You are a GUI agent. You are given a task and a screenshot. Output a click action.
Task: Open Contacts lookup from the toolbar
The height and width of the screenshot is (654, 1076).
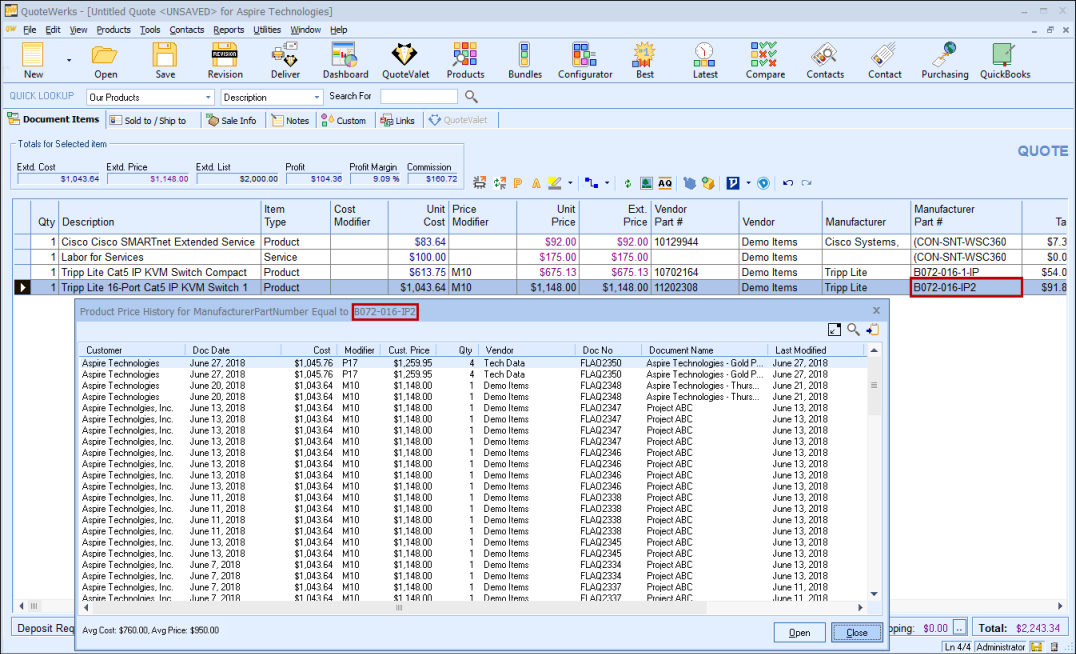[825, 60]
